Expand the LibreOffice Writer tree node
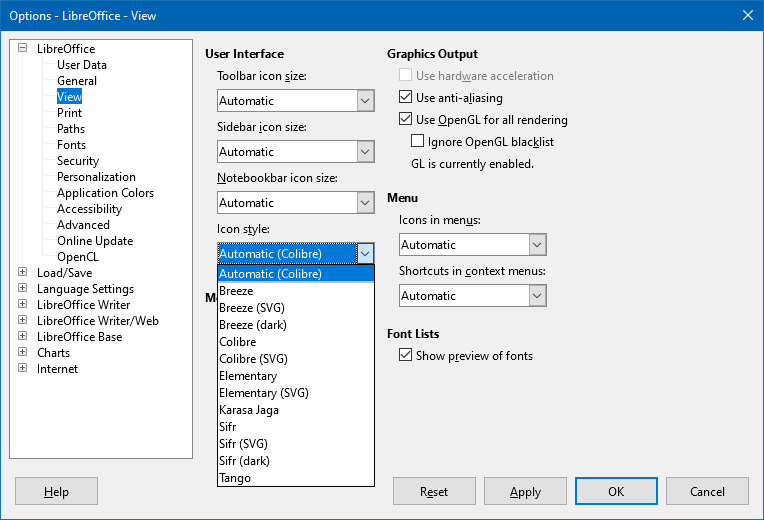 coord(23,304)
